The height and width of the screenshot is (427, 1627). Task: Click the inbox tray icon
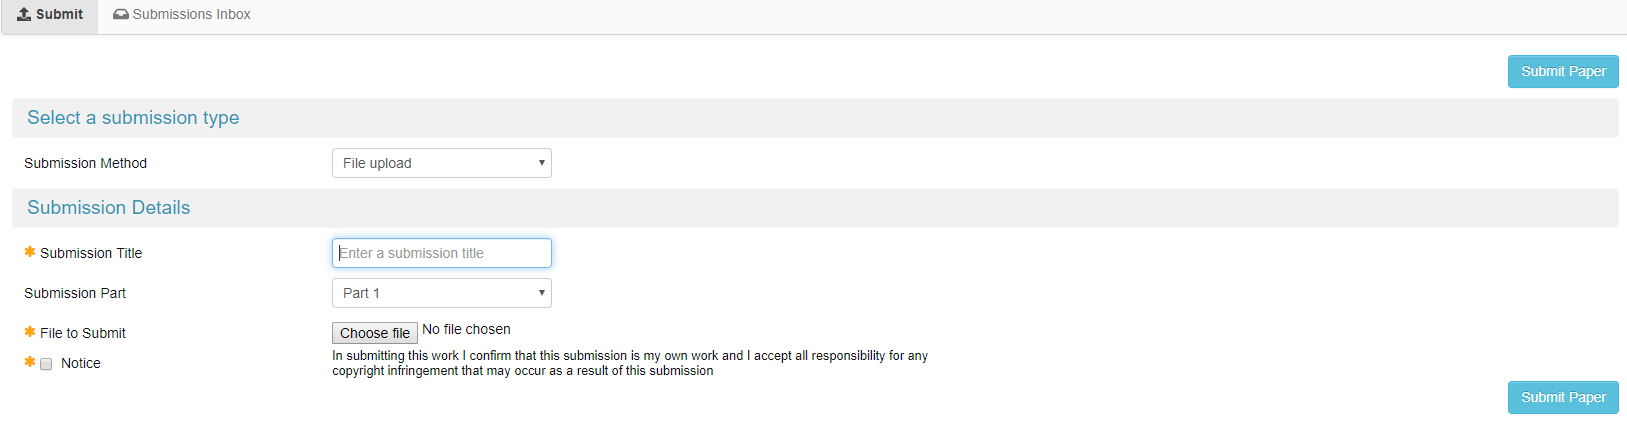(121, 14)
